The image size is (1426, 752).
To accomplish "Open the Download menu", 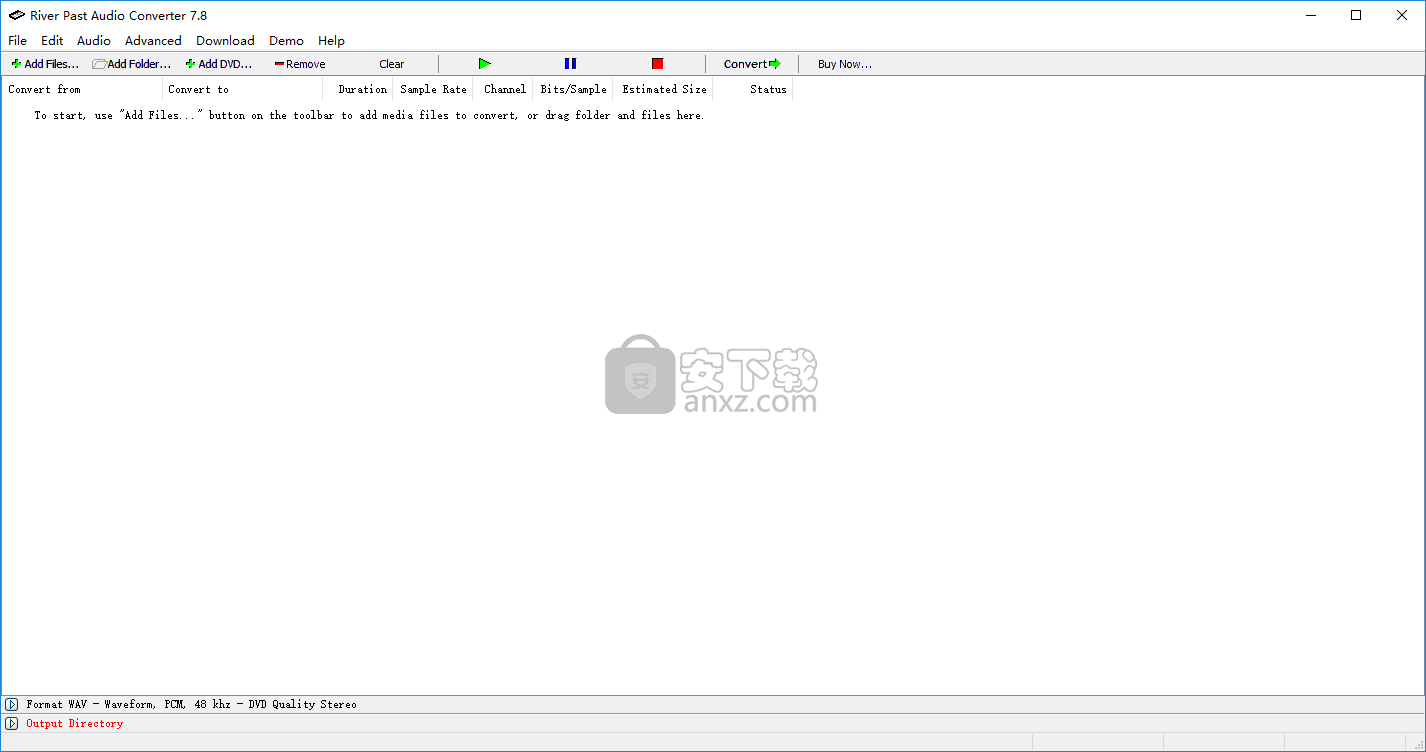I will point(225,41).
